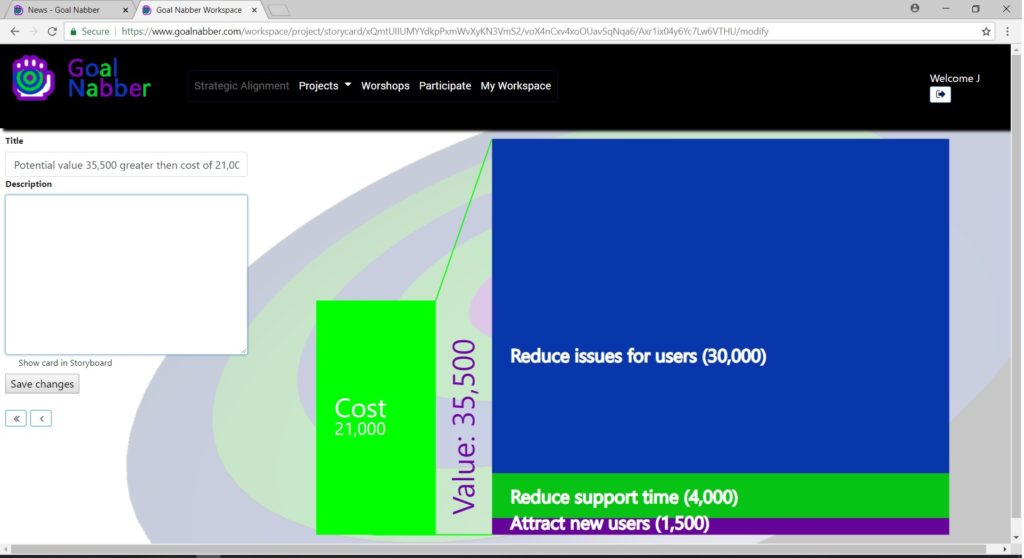Click the 'Value: 35,500' vertical label
The image size is (1024, 558).
464,427
